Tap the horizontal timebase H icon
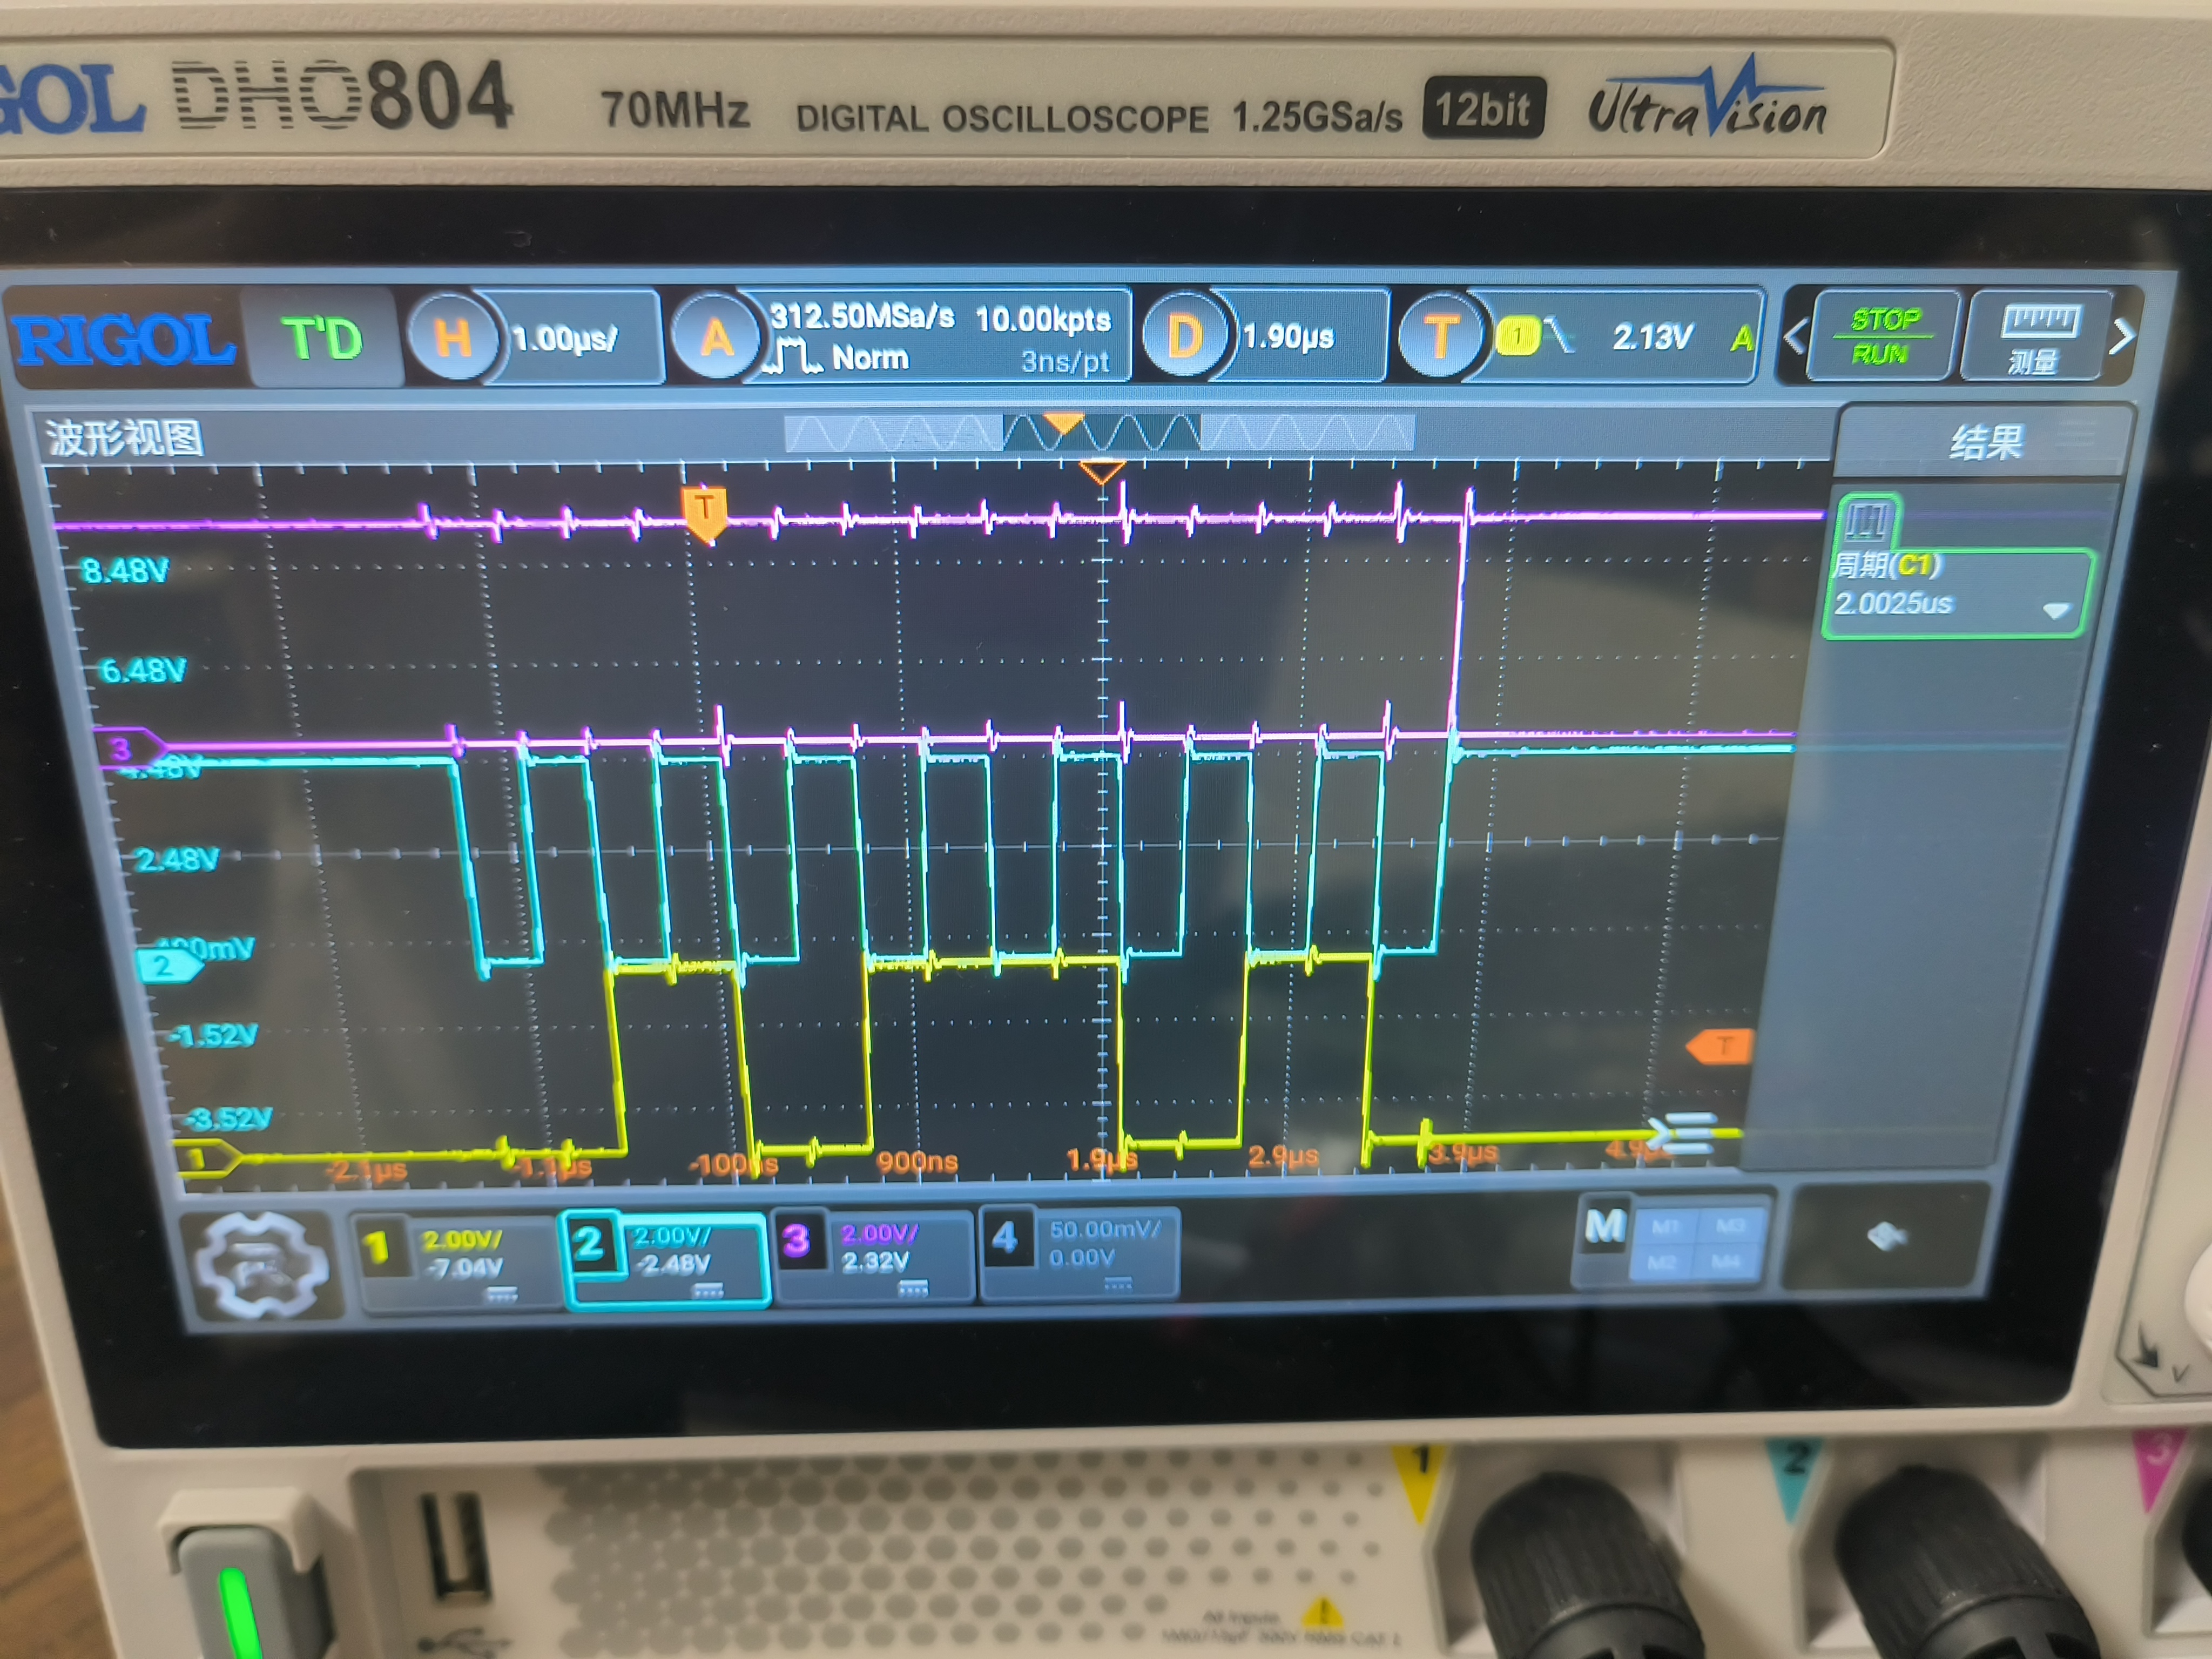This screenshot has height=1659, width=2212. 452,338
